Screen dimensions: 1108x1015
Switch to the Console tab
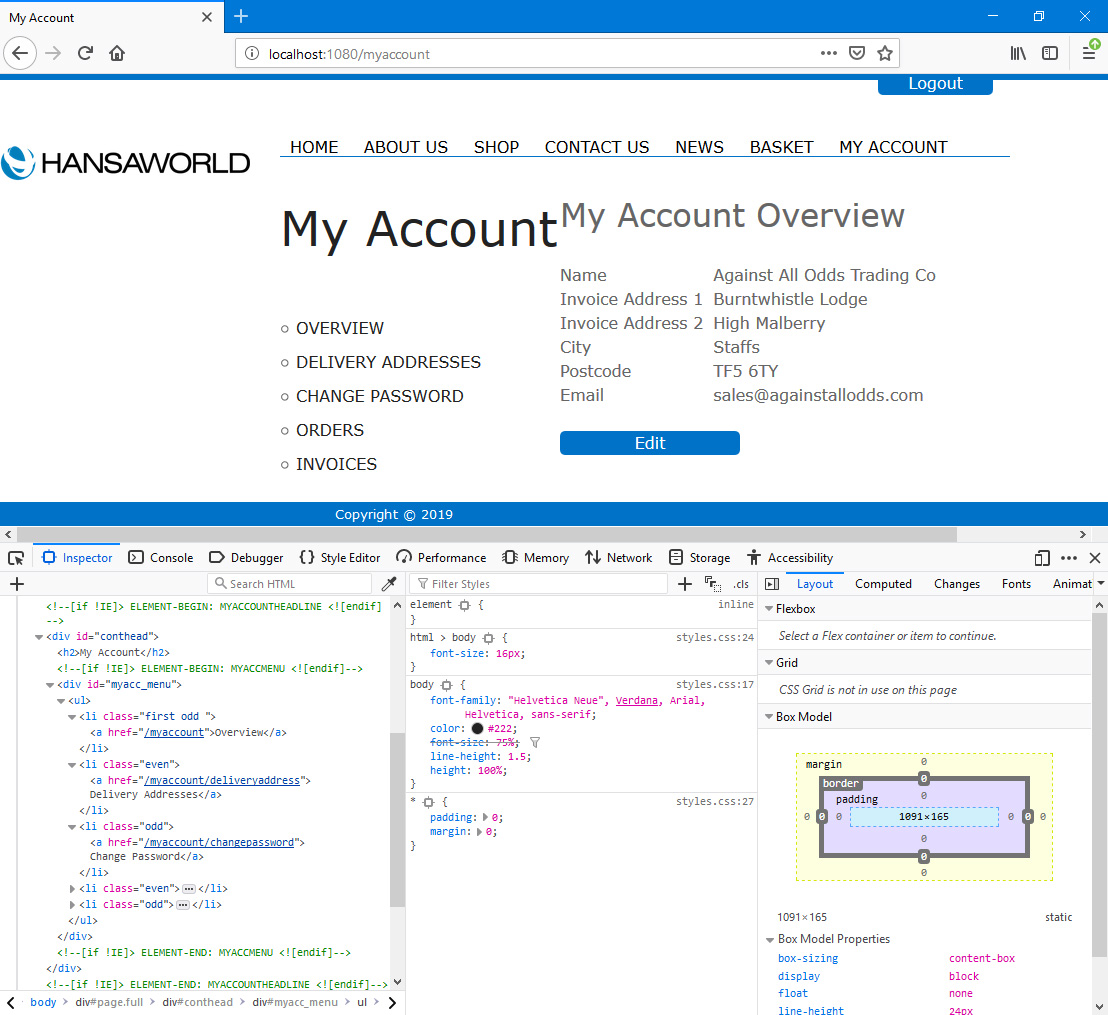[161, 558]
